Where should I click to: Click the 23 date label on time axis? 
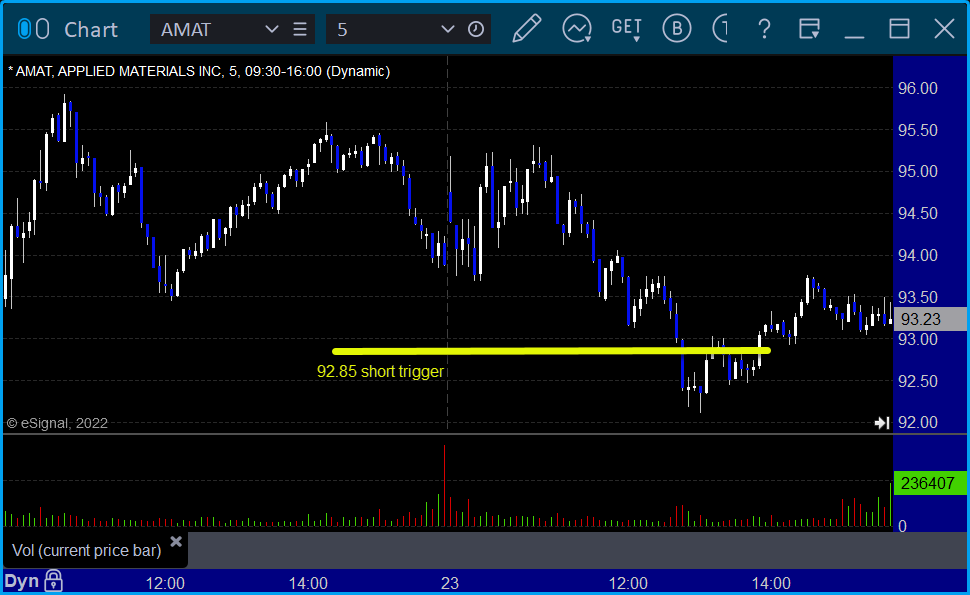(x=450, y=583)
